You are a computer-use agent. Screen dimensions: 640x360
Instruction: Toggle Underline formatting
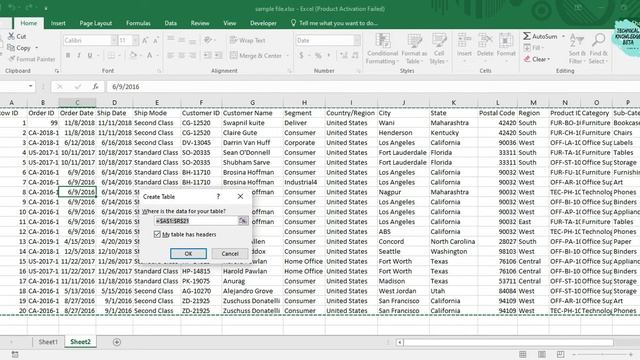click(x=89, y=55)
